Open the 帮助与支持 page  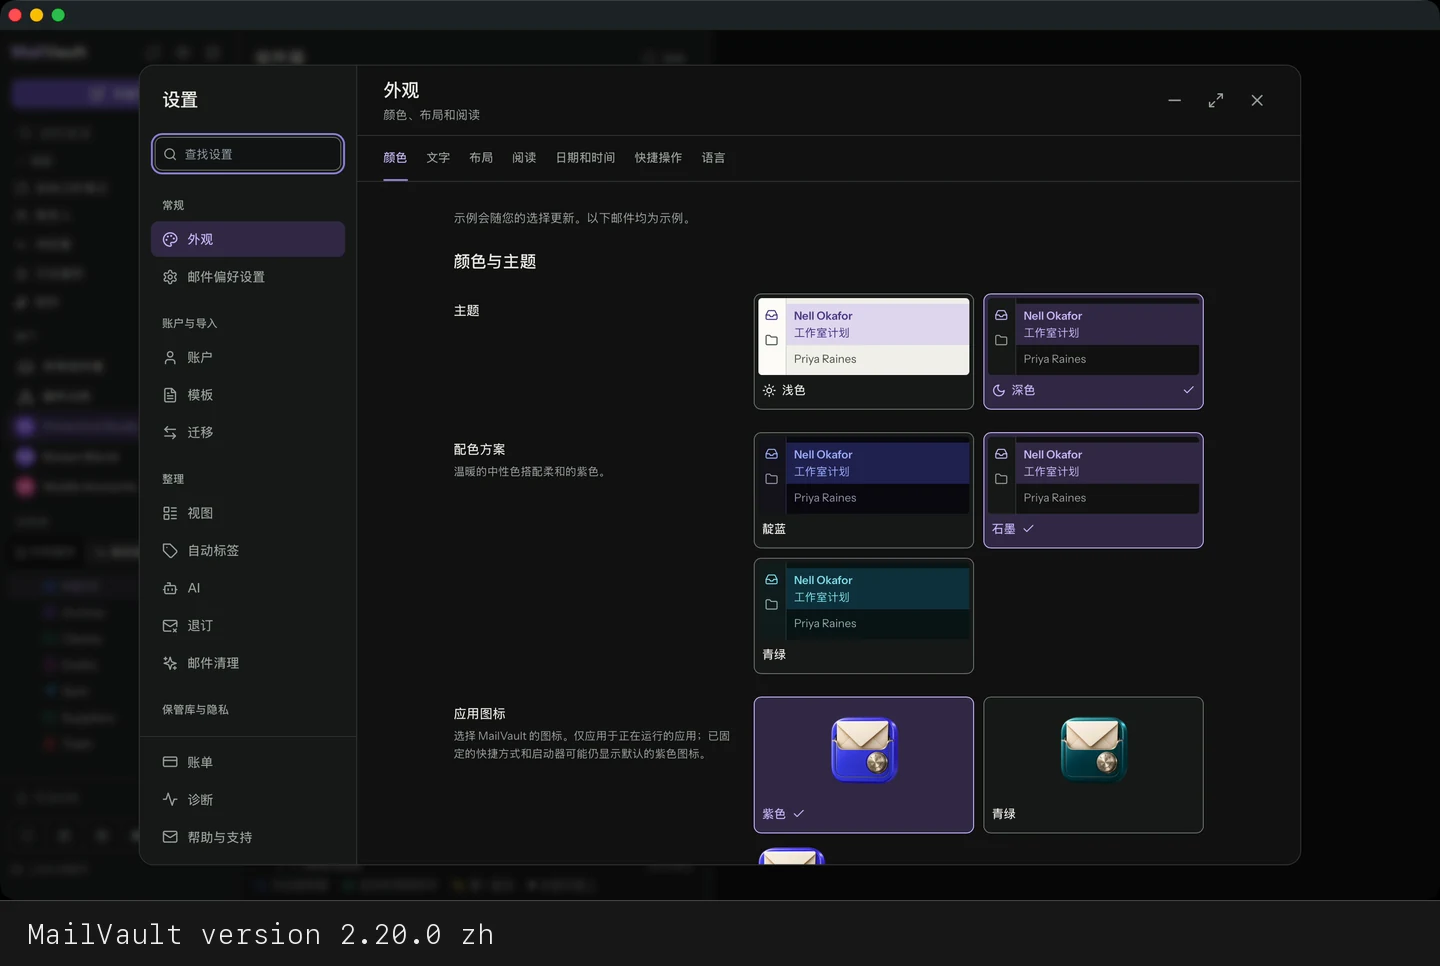248,837
